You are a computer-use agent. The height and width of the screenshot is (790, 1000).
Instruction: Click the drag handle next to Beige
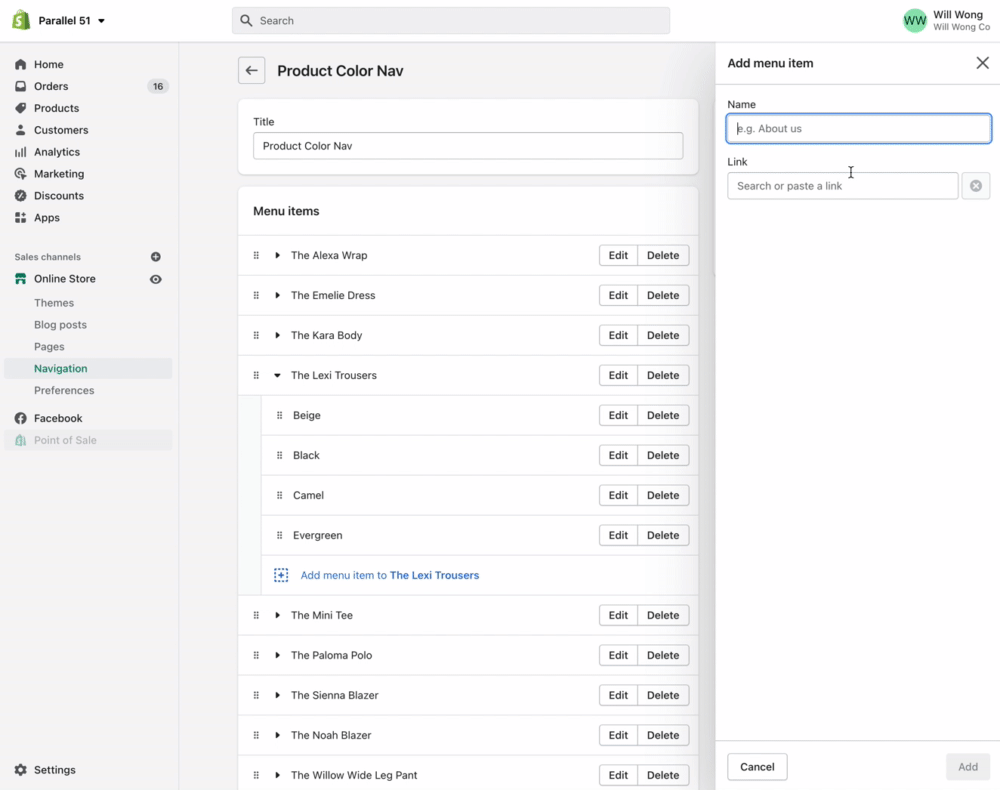click(279, 415)
